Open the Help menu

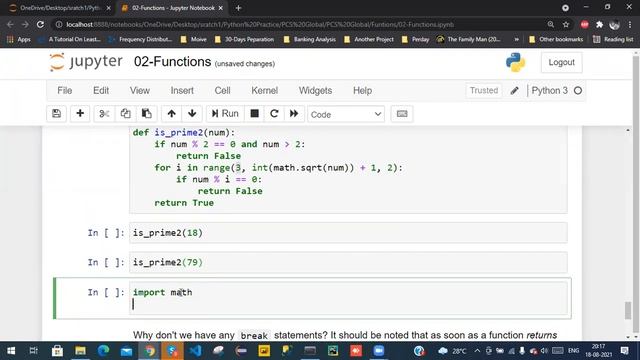point(362,91)
